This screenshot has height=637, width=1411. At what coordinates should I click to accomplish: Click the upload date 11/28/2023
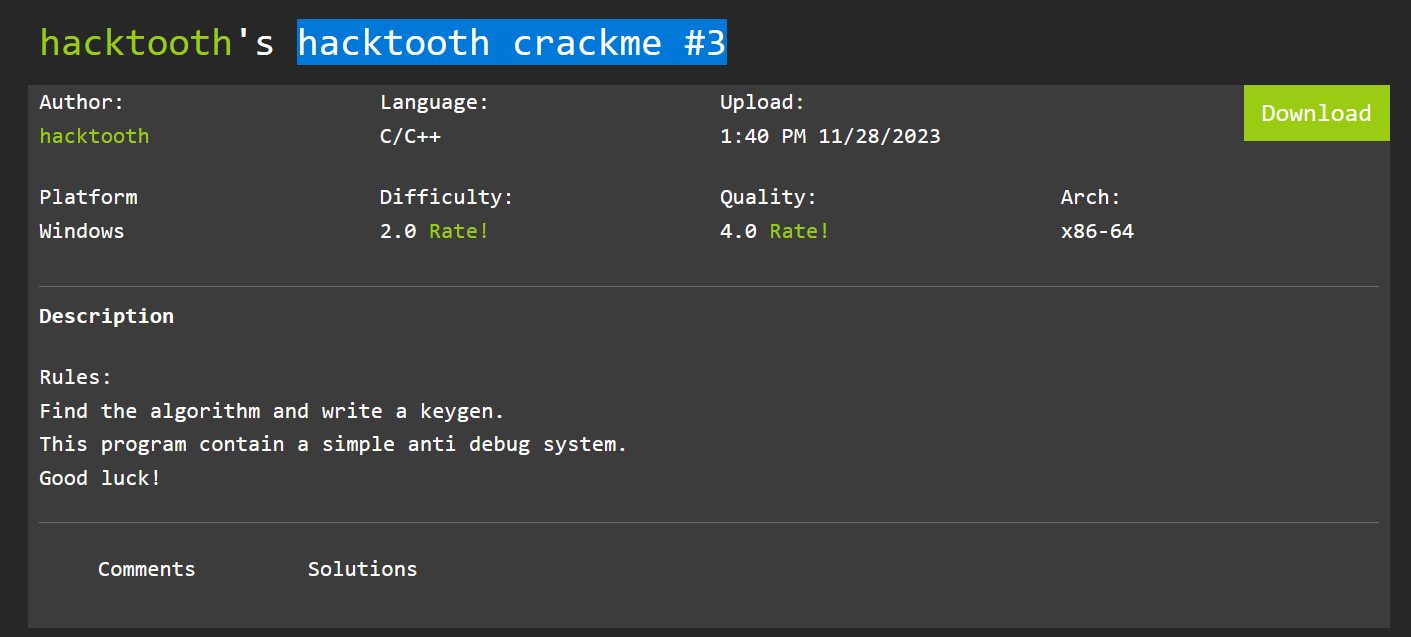point(879,136)
